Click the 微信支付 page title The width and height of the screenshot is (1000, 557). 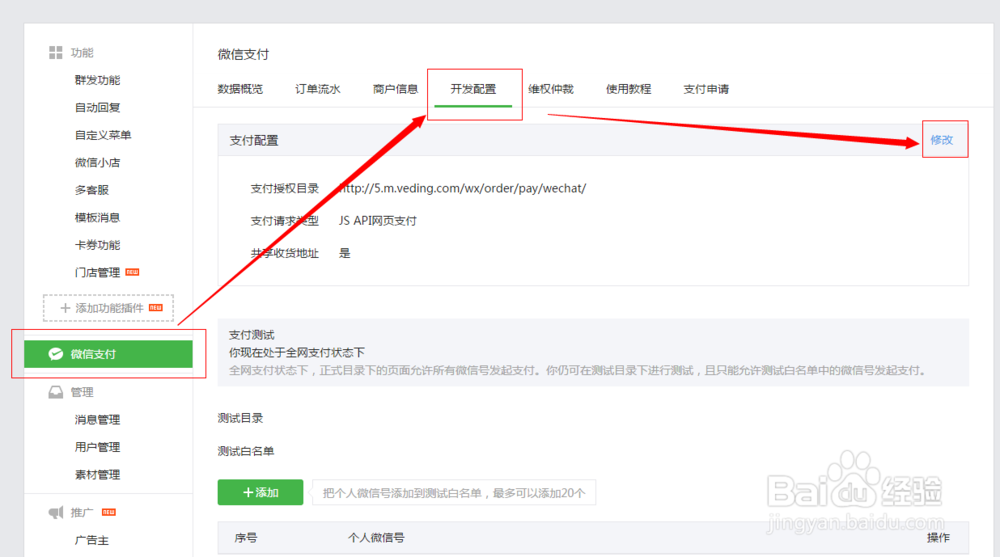pyautogui.click(x=243, y=54)
